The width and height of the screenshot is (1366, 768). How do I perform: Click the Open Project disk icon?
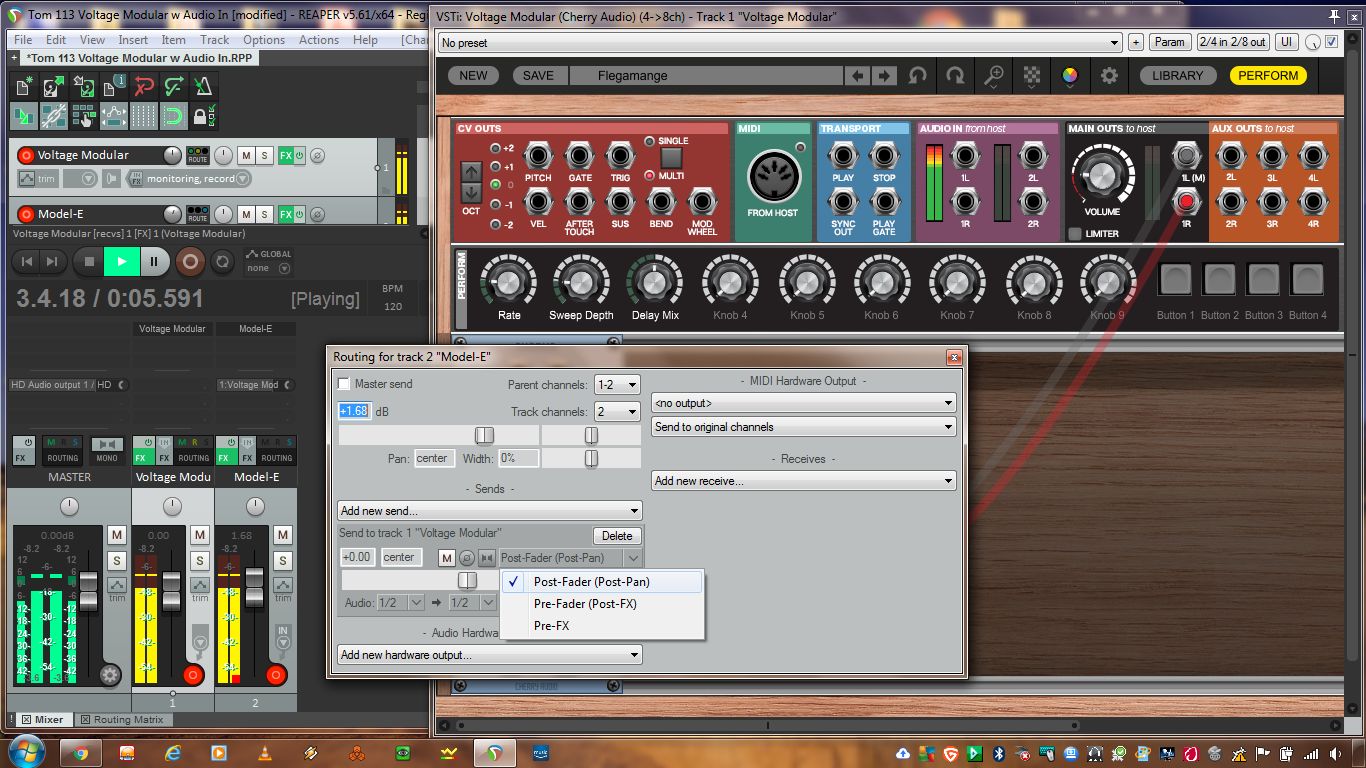[x=53, y=87]
